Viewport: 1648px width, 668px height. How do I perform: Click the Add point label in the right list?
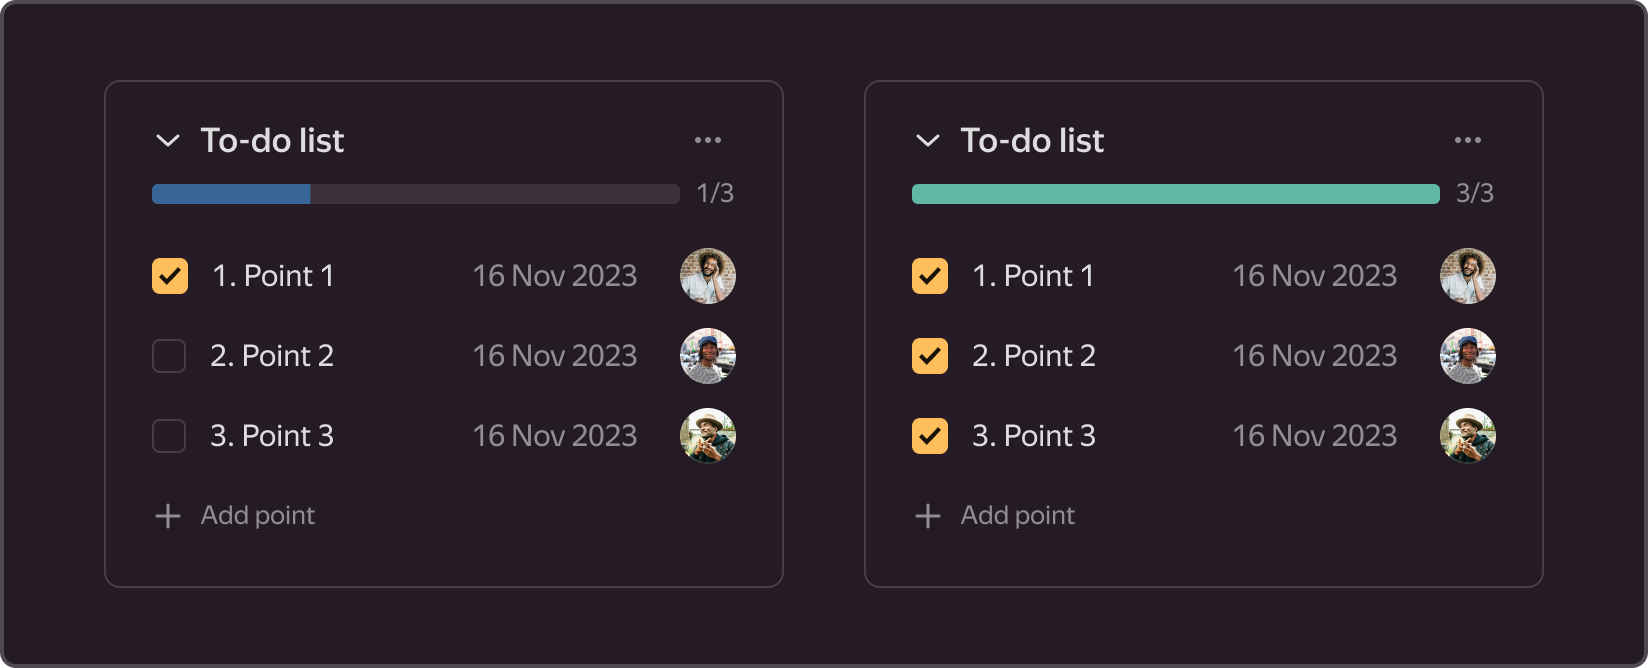pyautogui.click(x=1018, y=515)
